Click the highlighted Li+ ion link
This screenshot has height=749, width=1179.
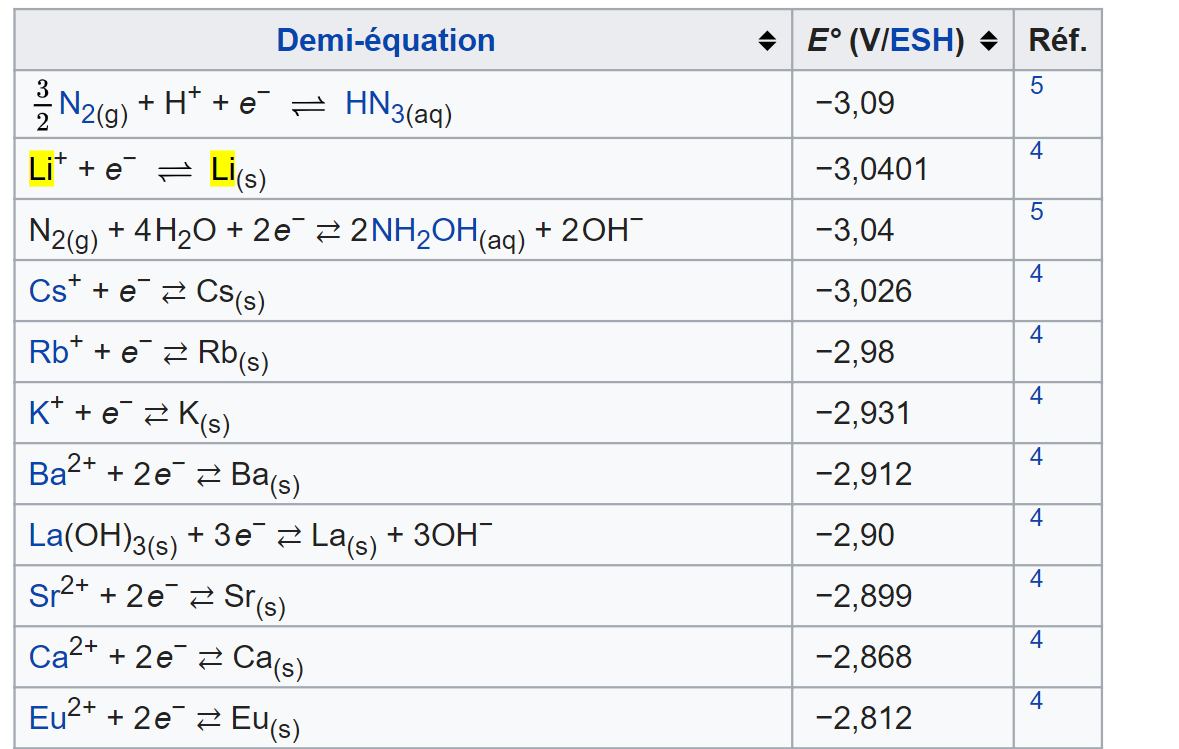coord(41,169)
